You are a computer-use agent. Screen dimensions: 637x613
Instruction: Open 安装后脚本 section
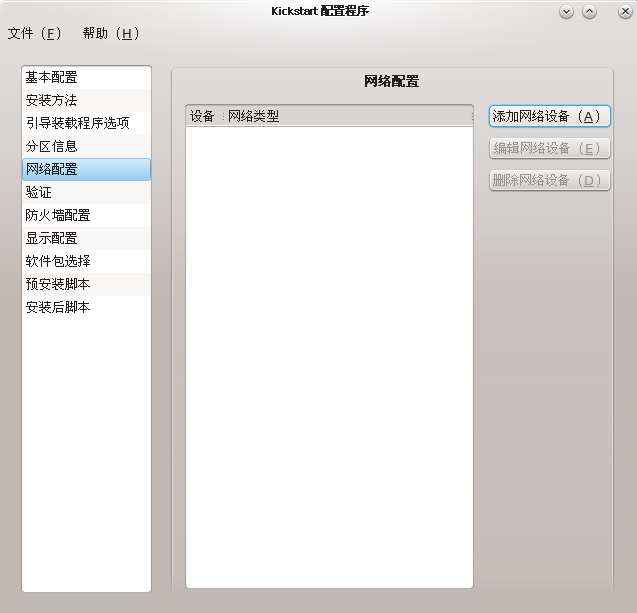click(86, 307)
